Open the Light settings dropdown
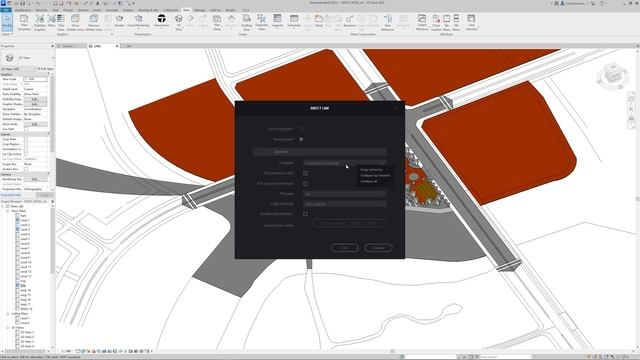Screen dimensions: 640x360 [x=345, y=204]
